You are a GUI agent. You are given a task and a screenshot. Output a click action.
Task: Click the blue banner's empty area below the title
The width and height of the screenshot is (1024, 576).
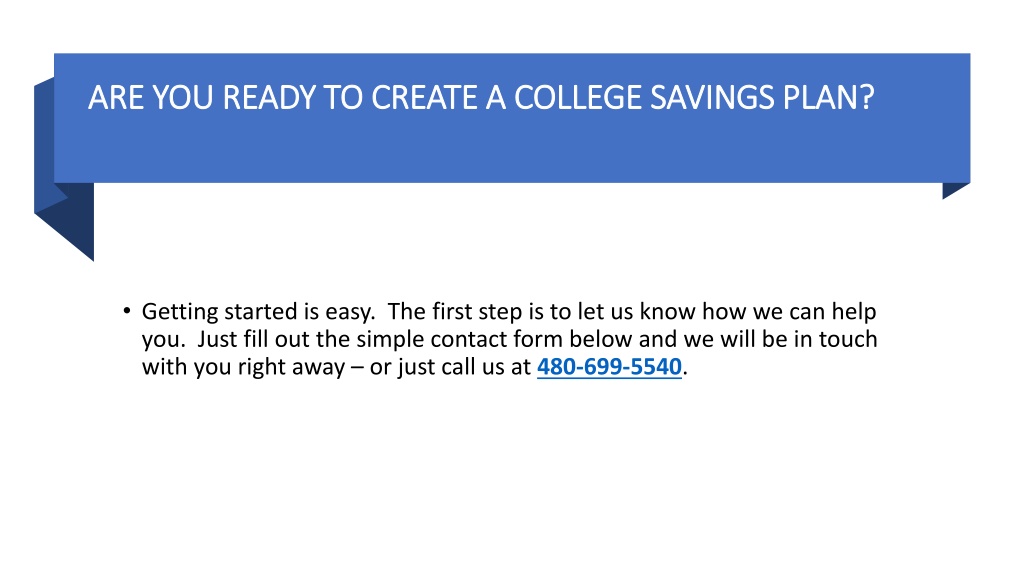pos(512,152)
